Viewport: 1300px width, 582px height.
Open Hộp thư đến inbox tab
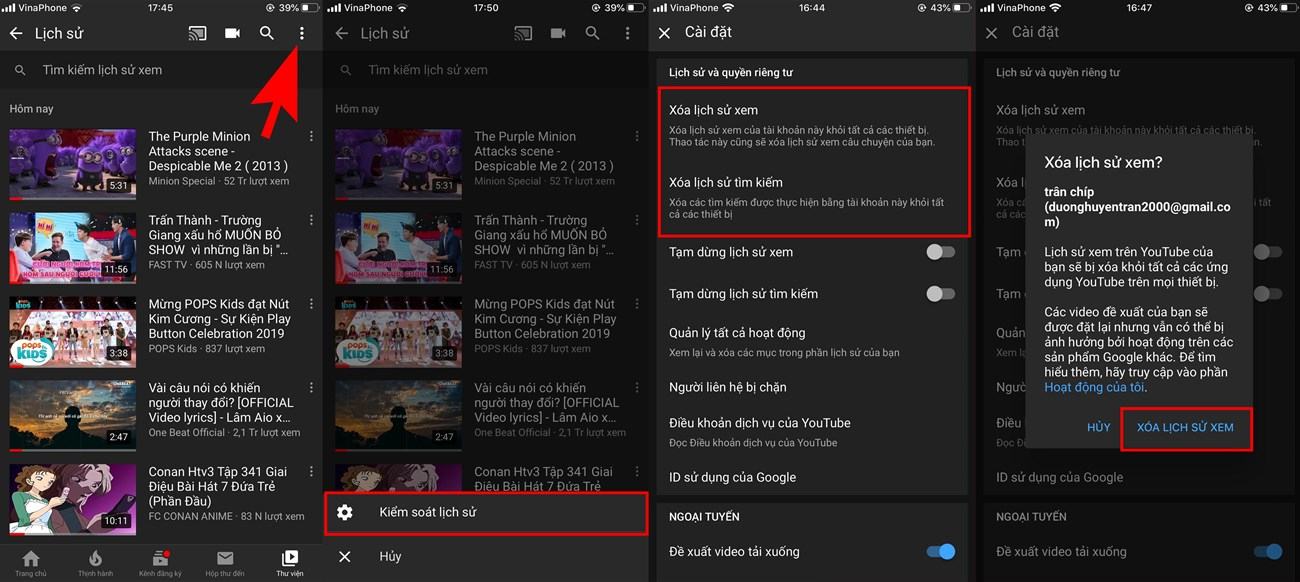[225, 563]
